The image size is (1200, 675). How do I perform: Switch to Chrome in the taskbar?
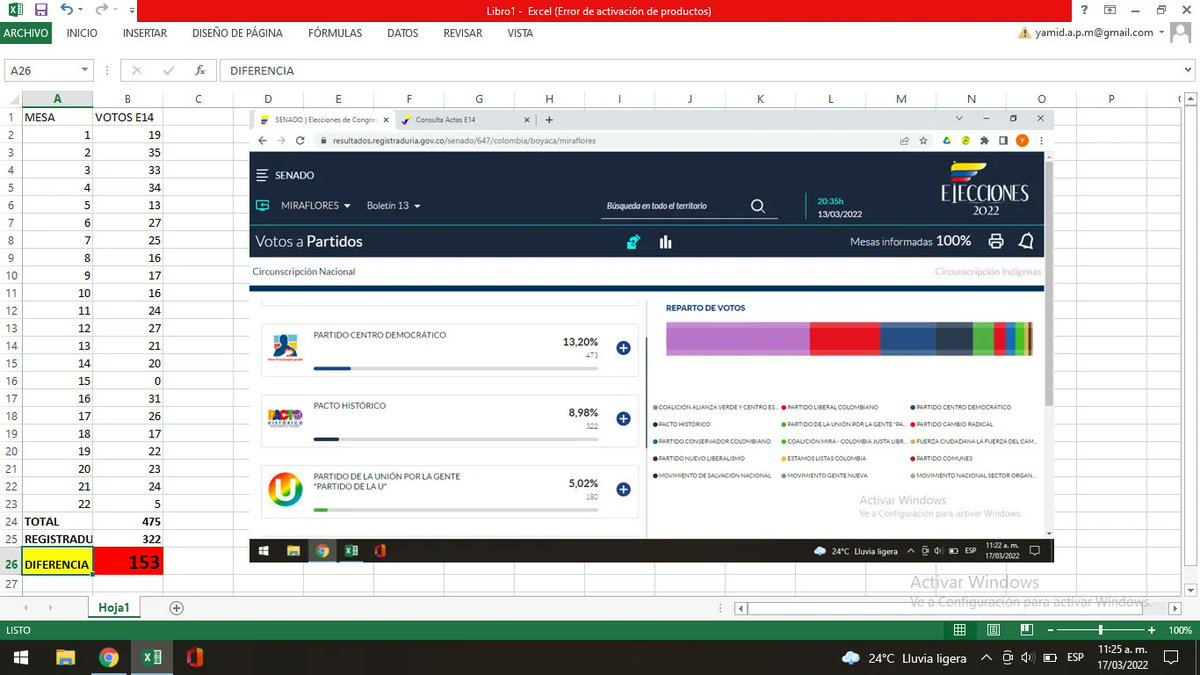coord(108,657)
